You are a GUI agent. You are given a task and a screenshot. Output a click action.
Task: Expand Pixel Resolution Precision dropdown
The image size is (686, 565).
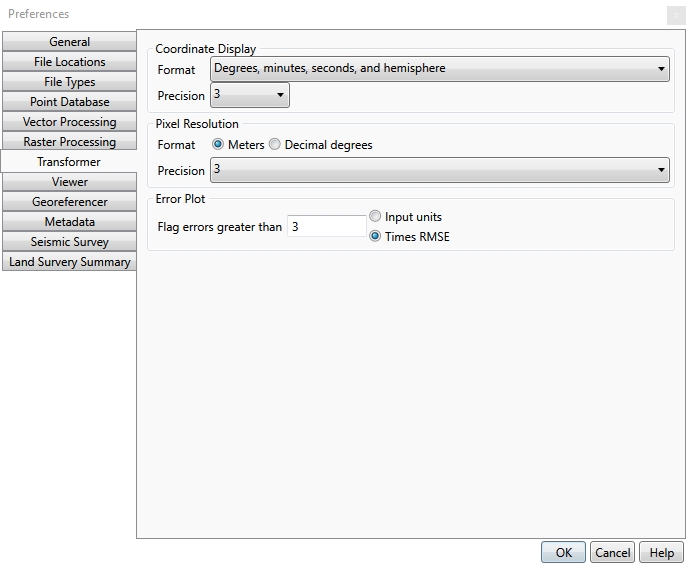[x=439, y=170]
